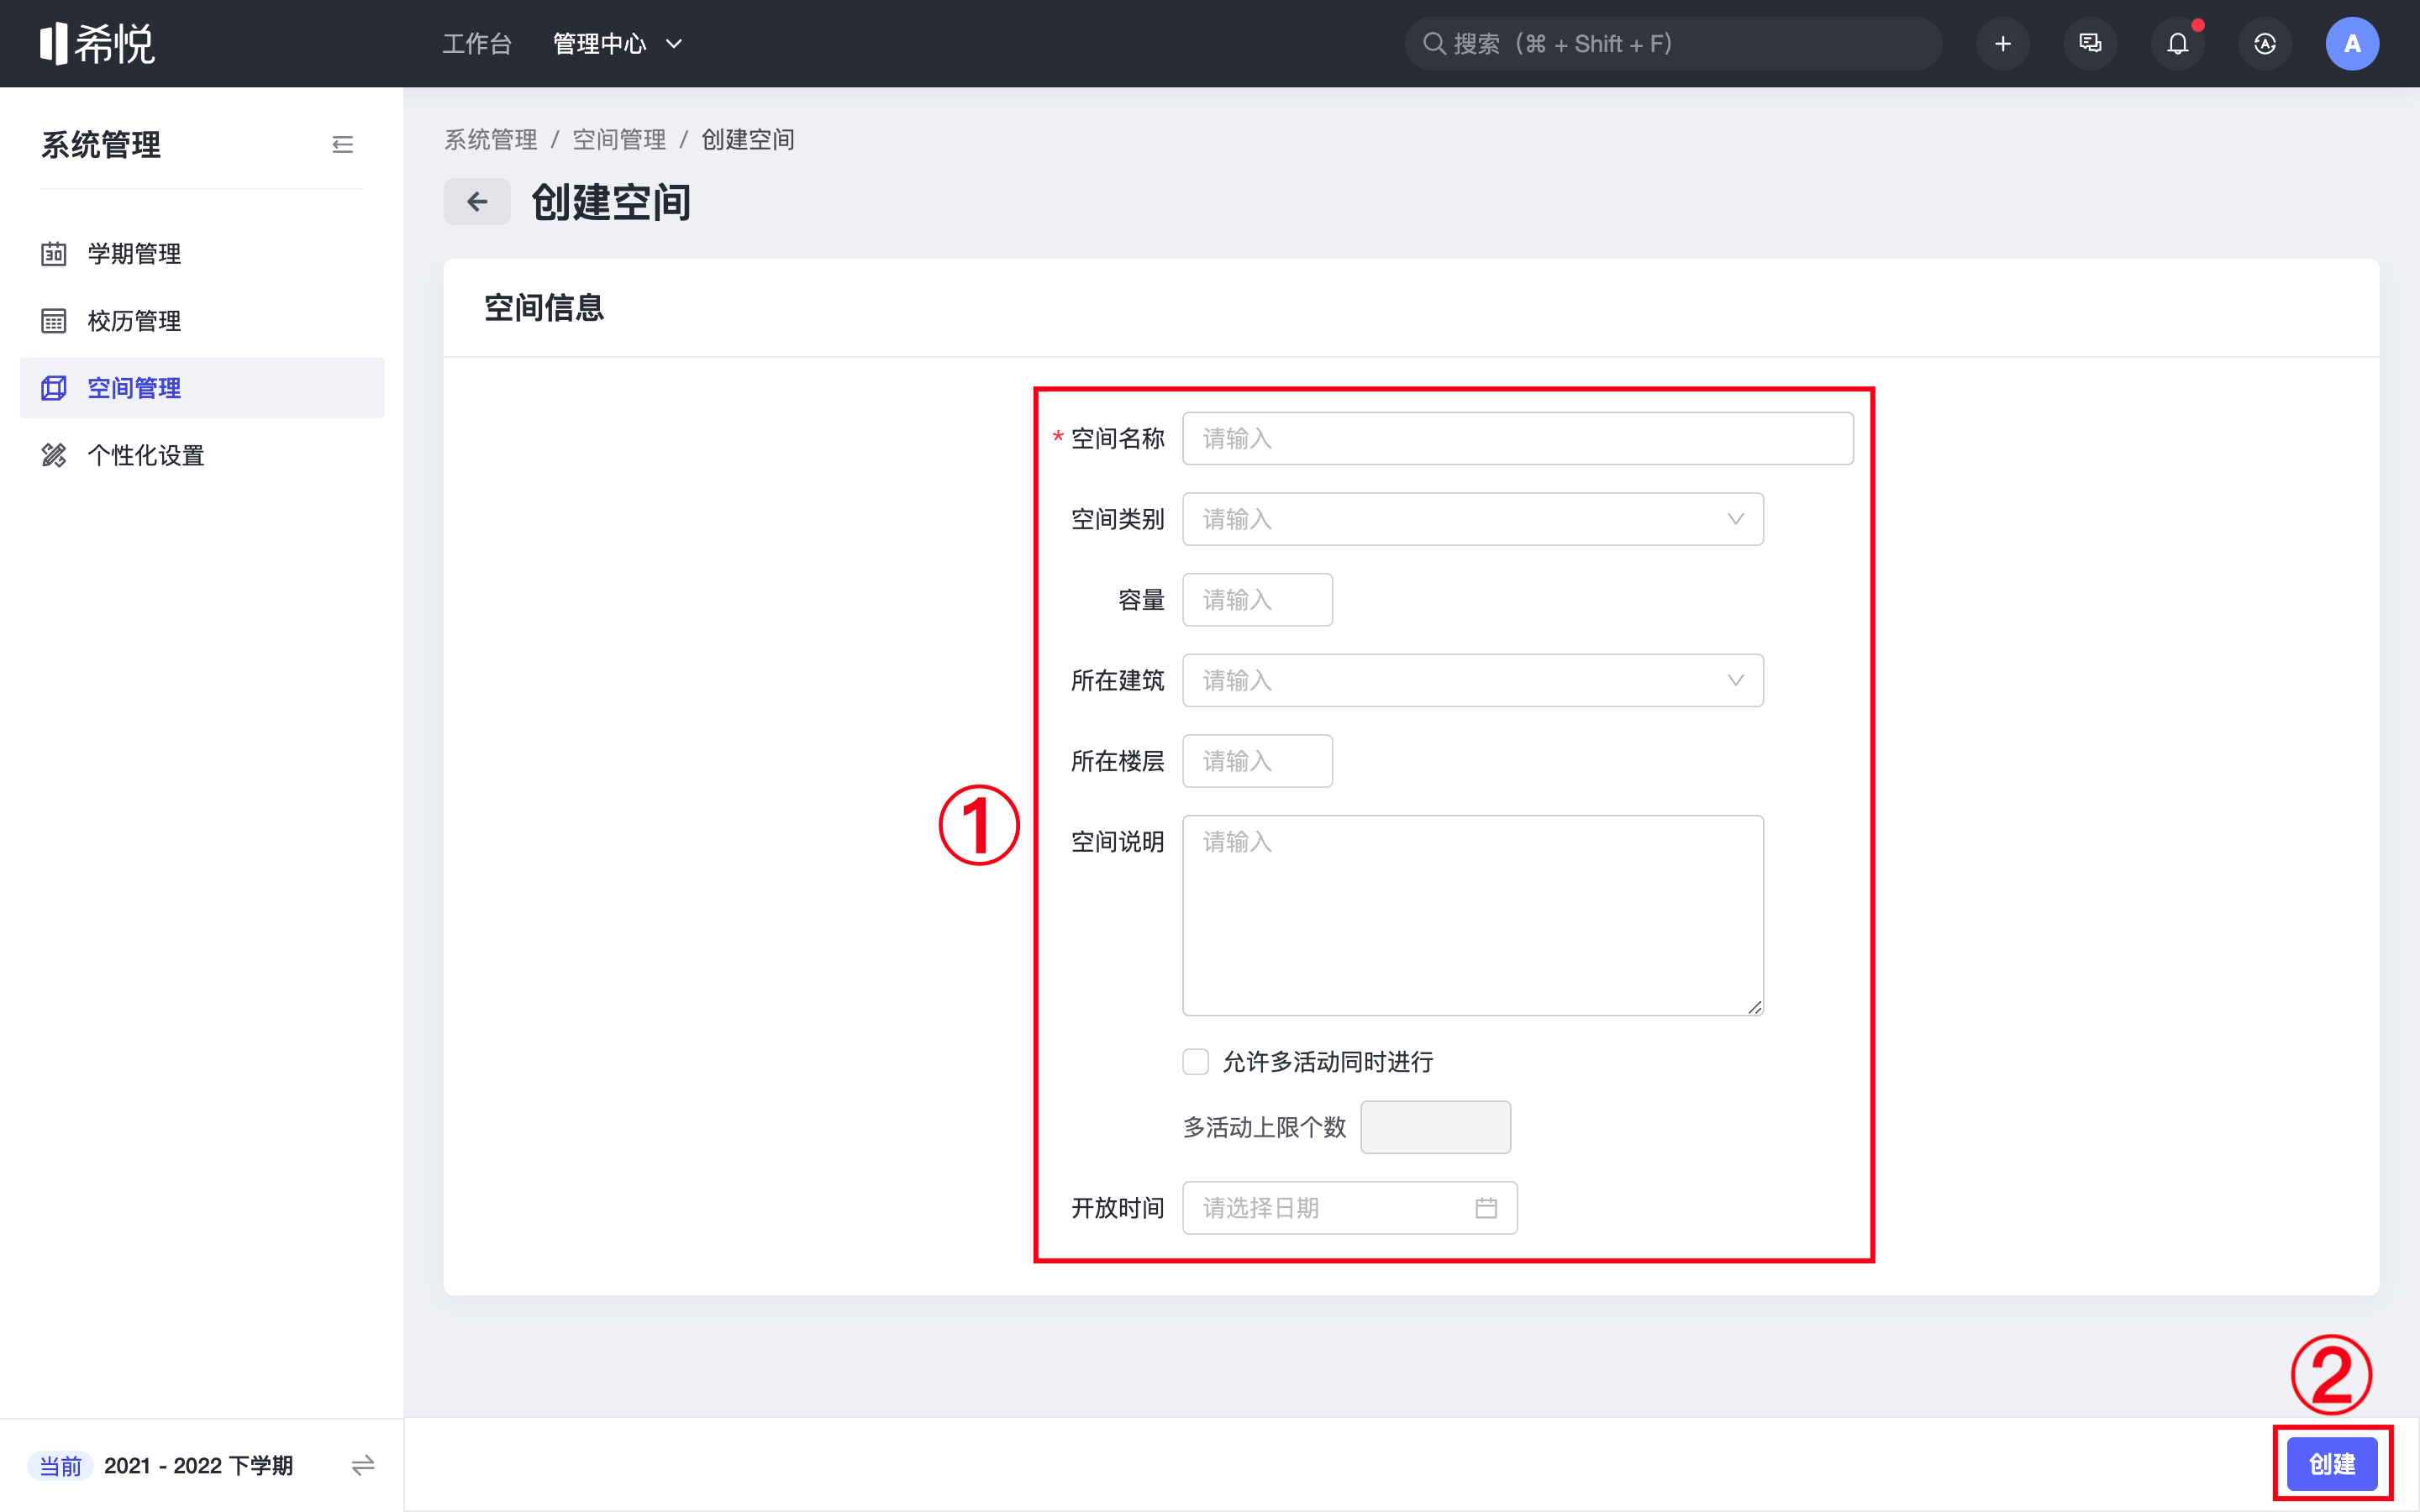Open the 开放时间 date picker

pos(1349,1208)
